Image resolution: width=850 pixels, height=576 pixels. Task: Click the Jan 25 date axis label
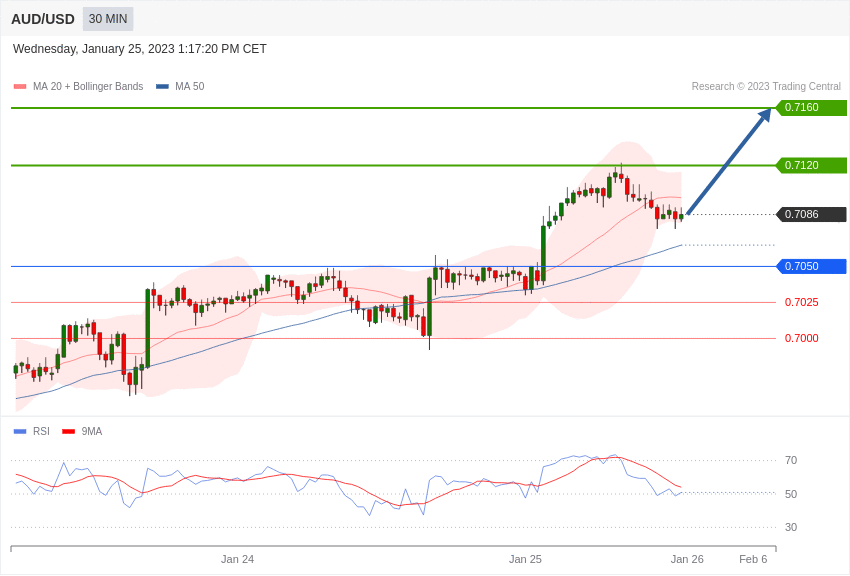point(525,559)
